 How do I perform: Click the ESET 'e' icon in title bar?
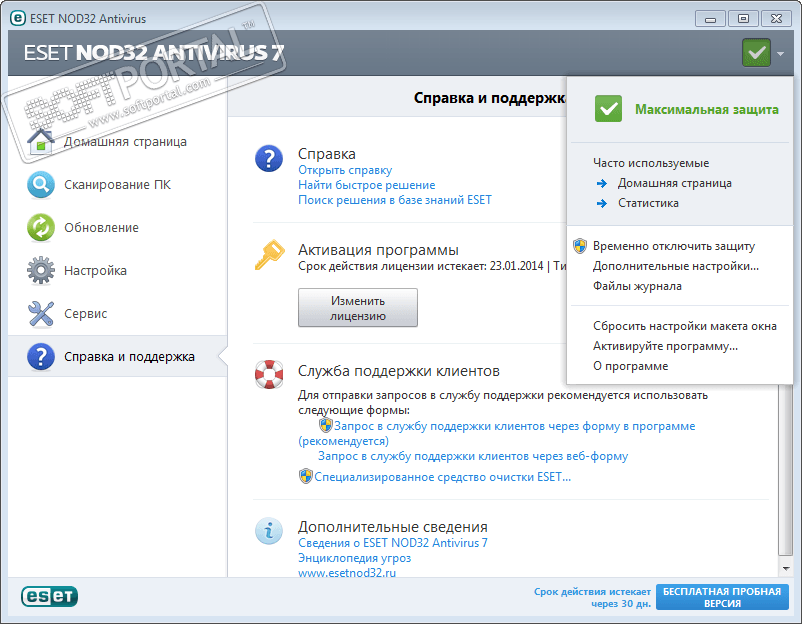(18, 18)
